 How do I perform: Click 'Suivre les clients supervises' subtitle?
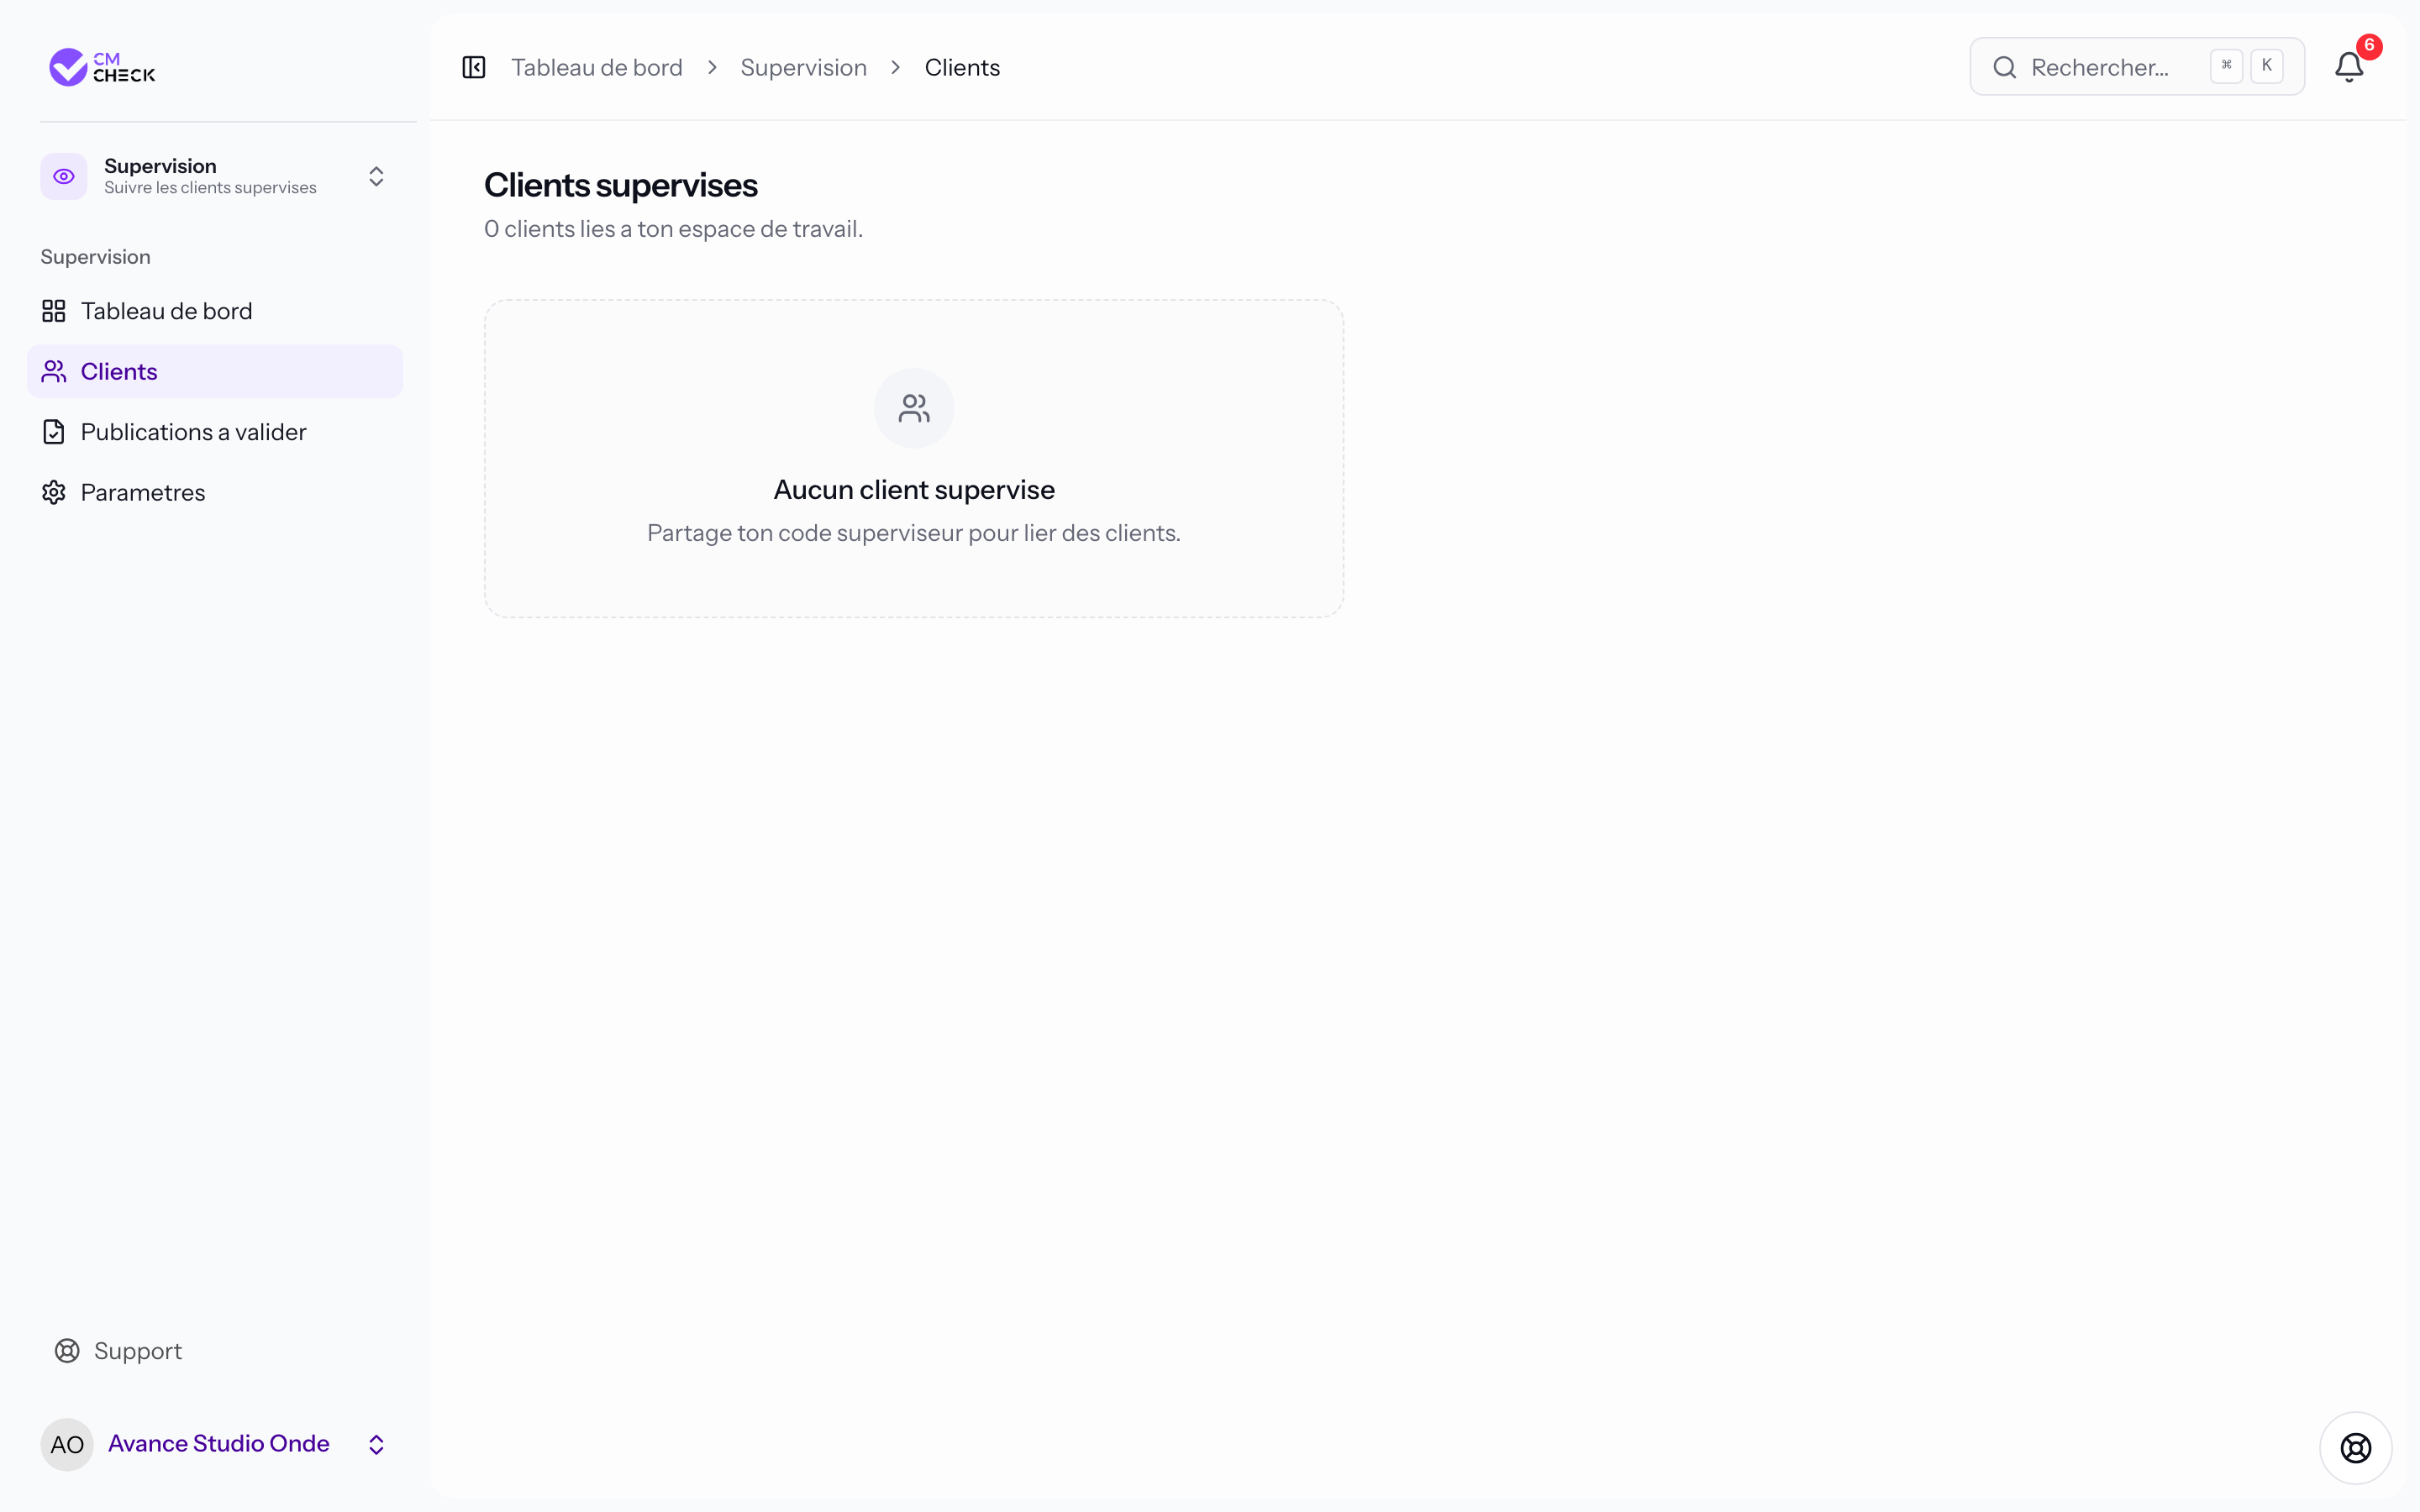coord(210,188)
